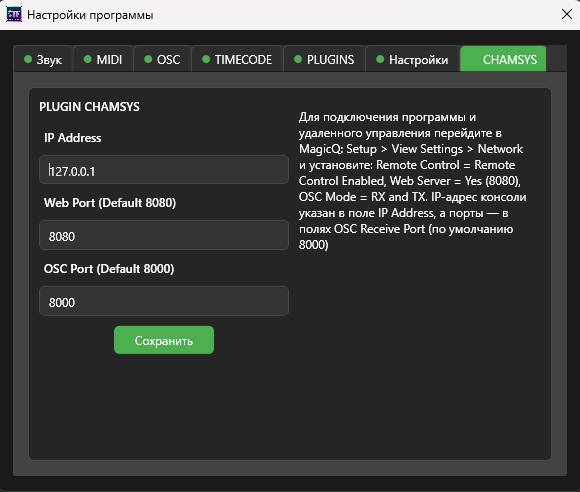Click the app icon in title bar
This screenshot has height=492, width=580.
[x=14, y=15]
